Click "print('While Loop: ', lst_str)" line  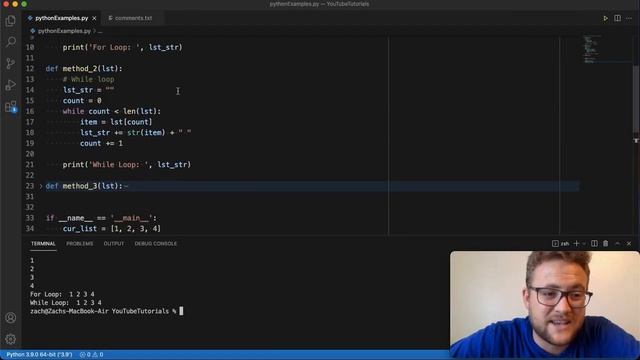click(x=127, y=164)
